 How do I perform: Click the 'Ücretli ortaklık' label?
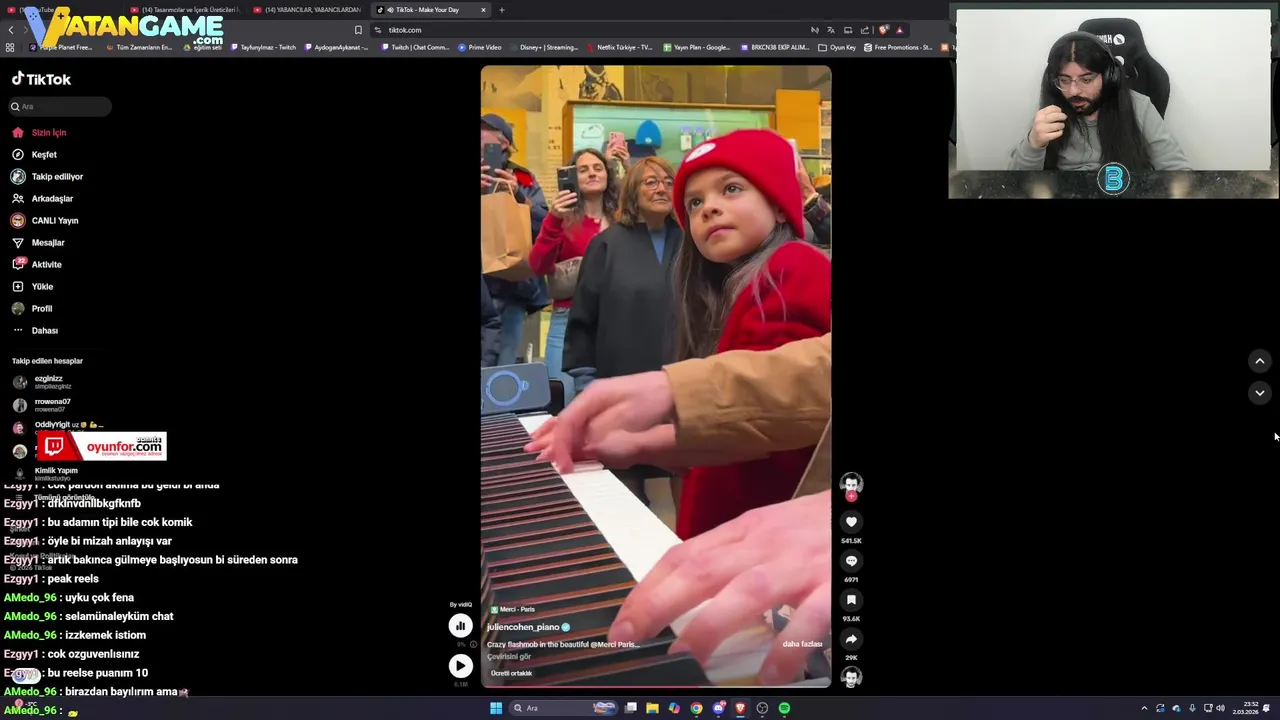(511, 673)
